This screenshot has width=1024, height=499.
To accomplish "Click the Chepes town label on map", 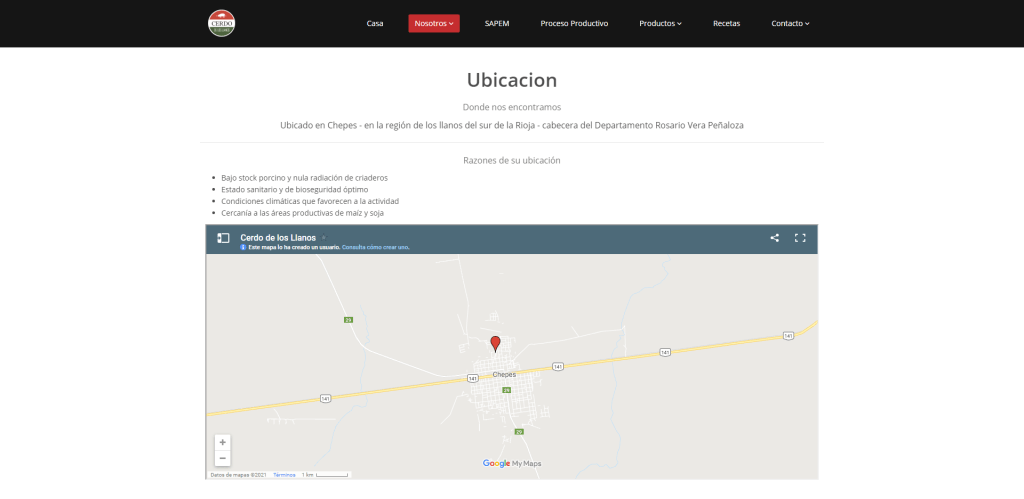I will tap(504, 374).
